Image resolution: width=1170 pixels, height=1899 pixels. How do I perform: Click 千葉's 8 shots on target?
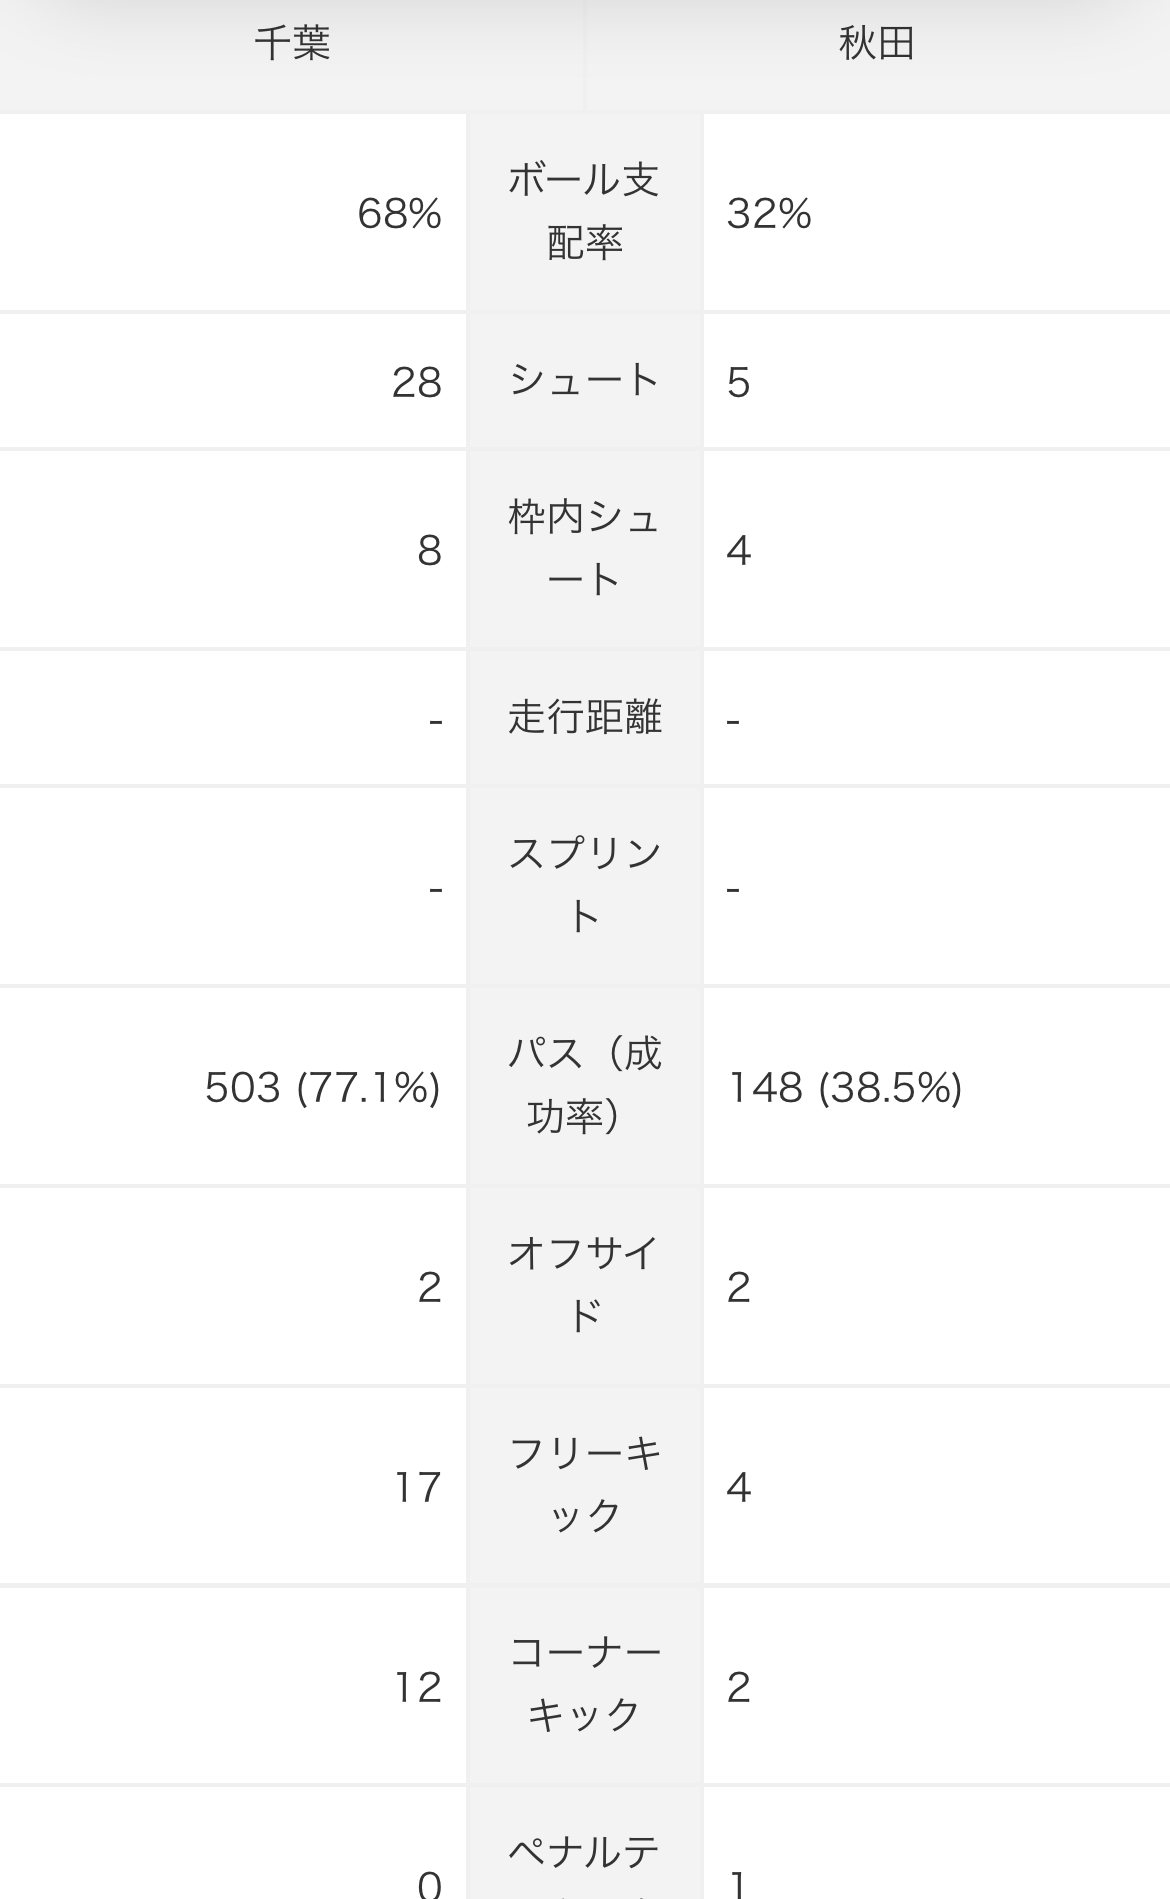(429, 550)
